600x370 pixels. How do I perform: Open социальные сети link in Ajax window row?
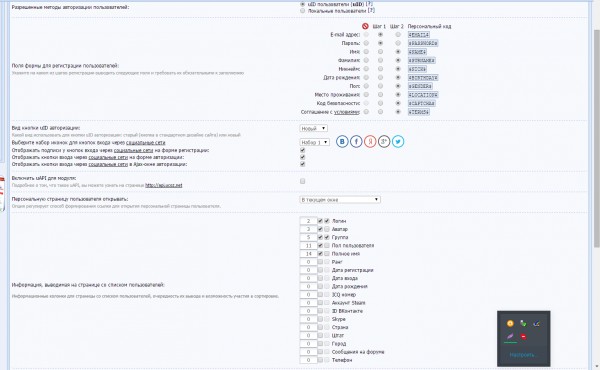pos(108,164)
